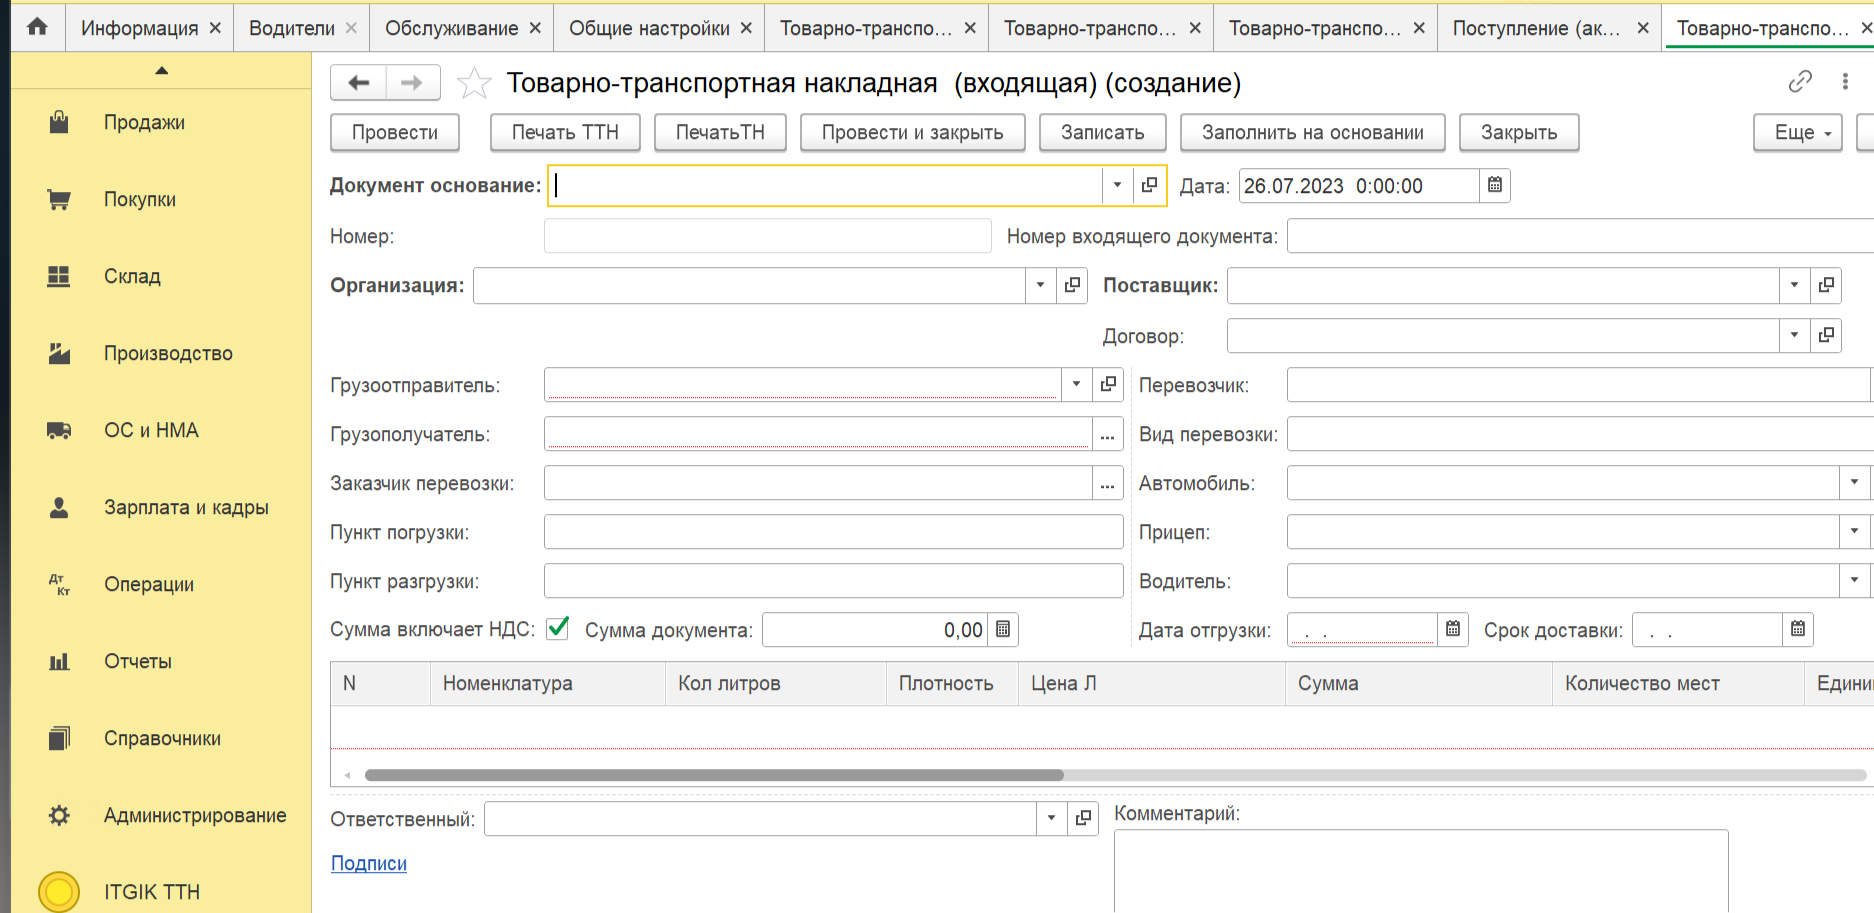Open the Организация record with open-form icon
This screenshot has height=913, width=1874.
pyautogui.click(x=1072, y=285)
